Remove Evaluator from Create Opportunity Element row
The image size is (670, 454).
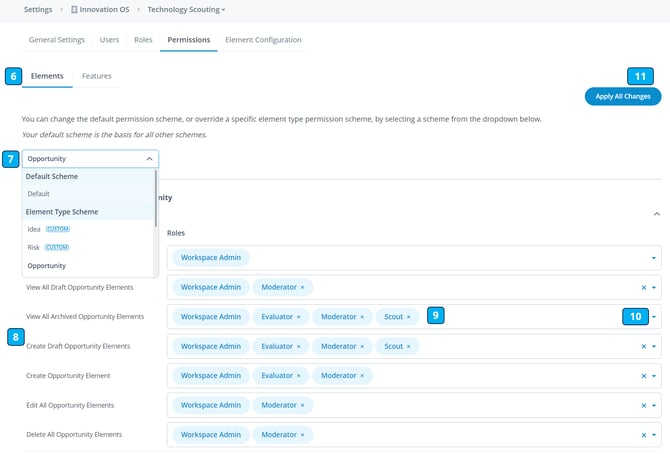click(298, 376)
